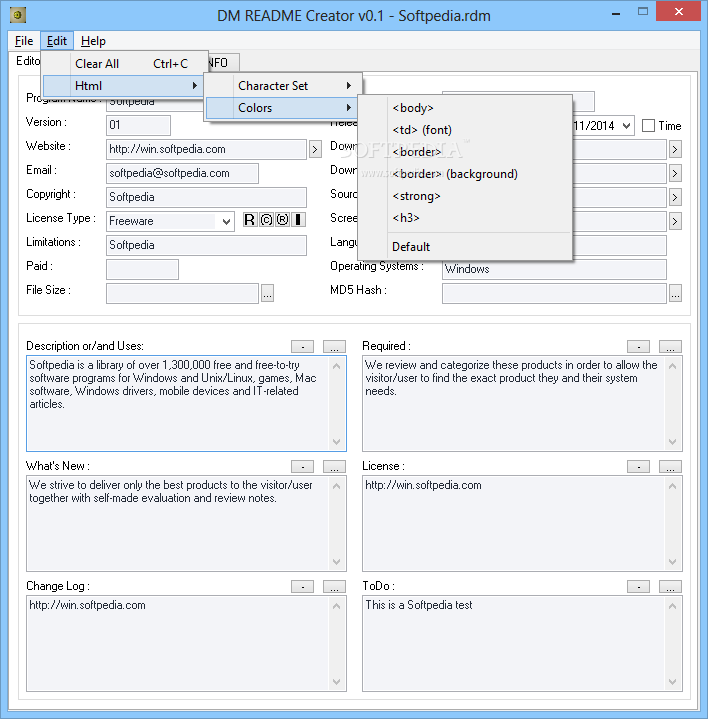The image size is (708, 719).
Task: Open ToDo editor ellipsis button
Action: [670, 586]
